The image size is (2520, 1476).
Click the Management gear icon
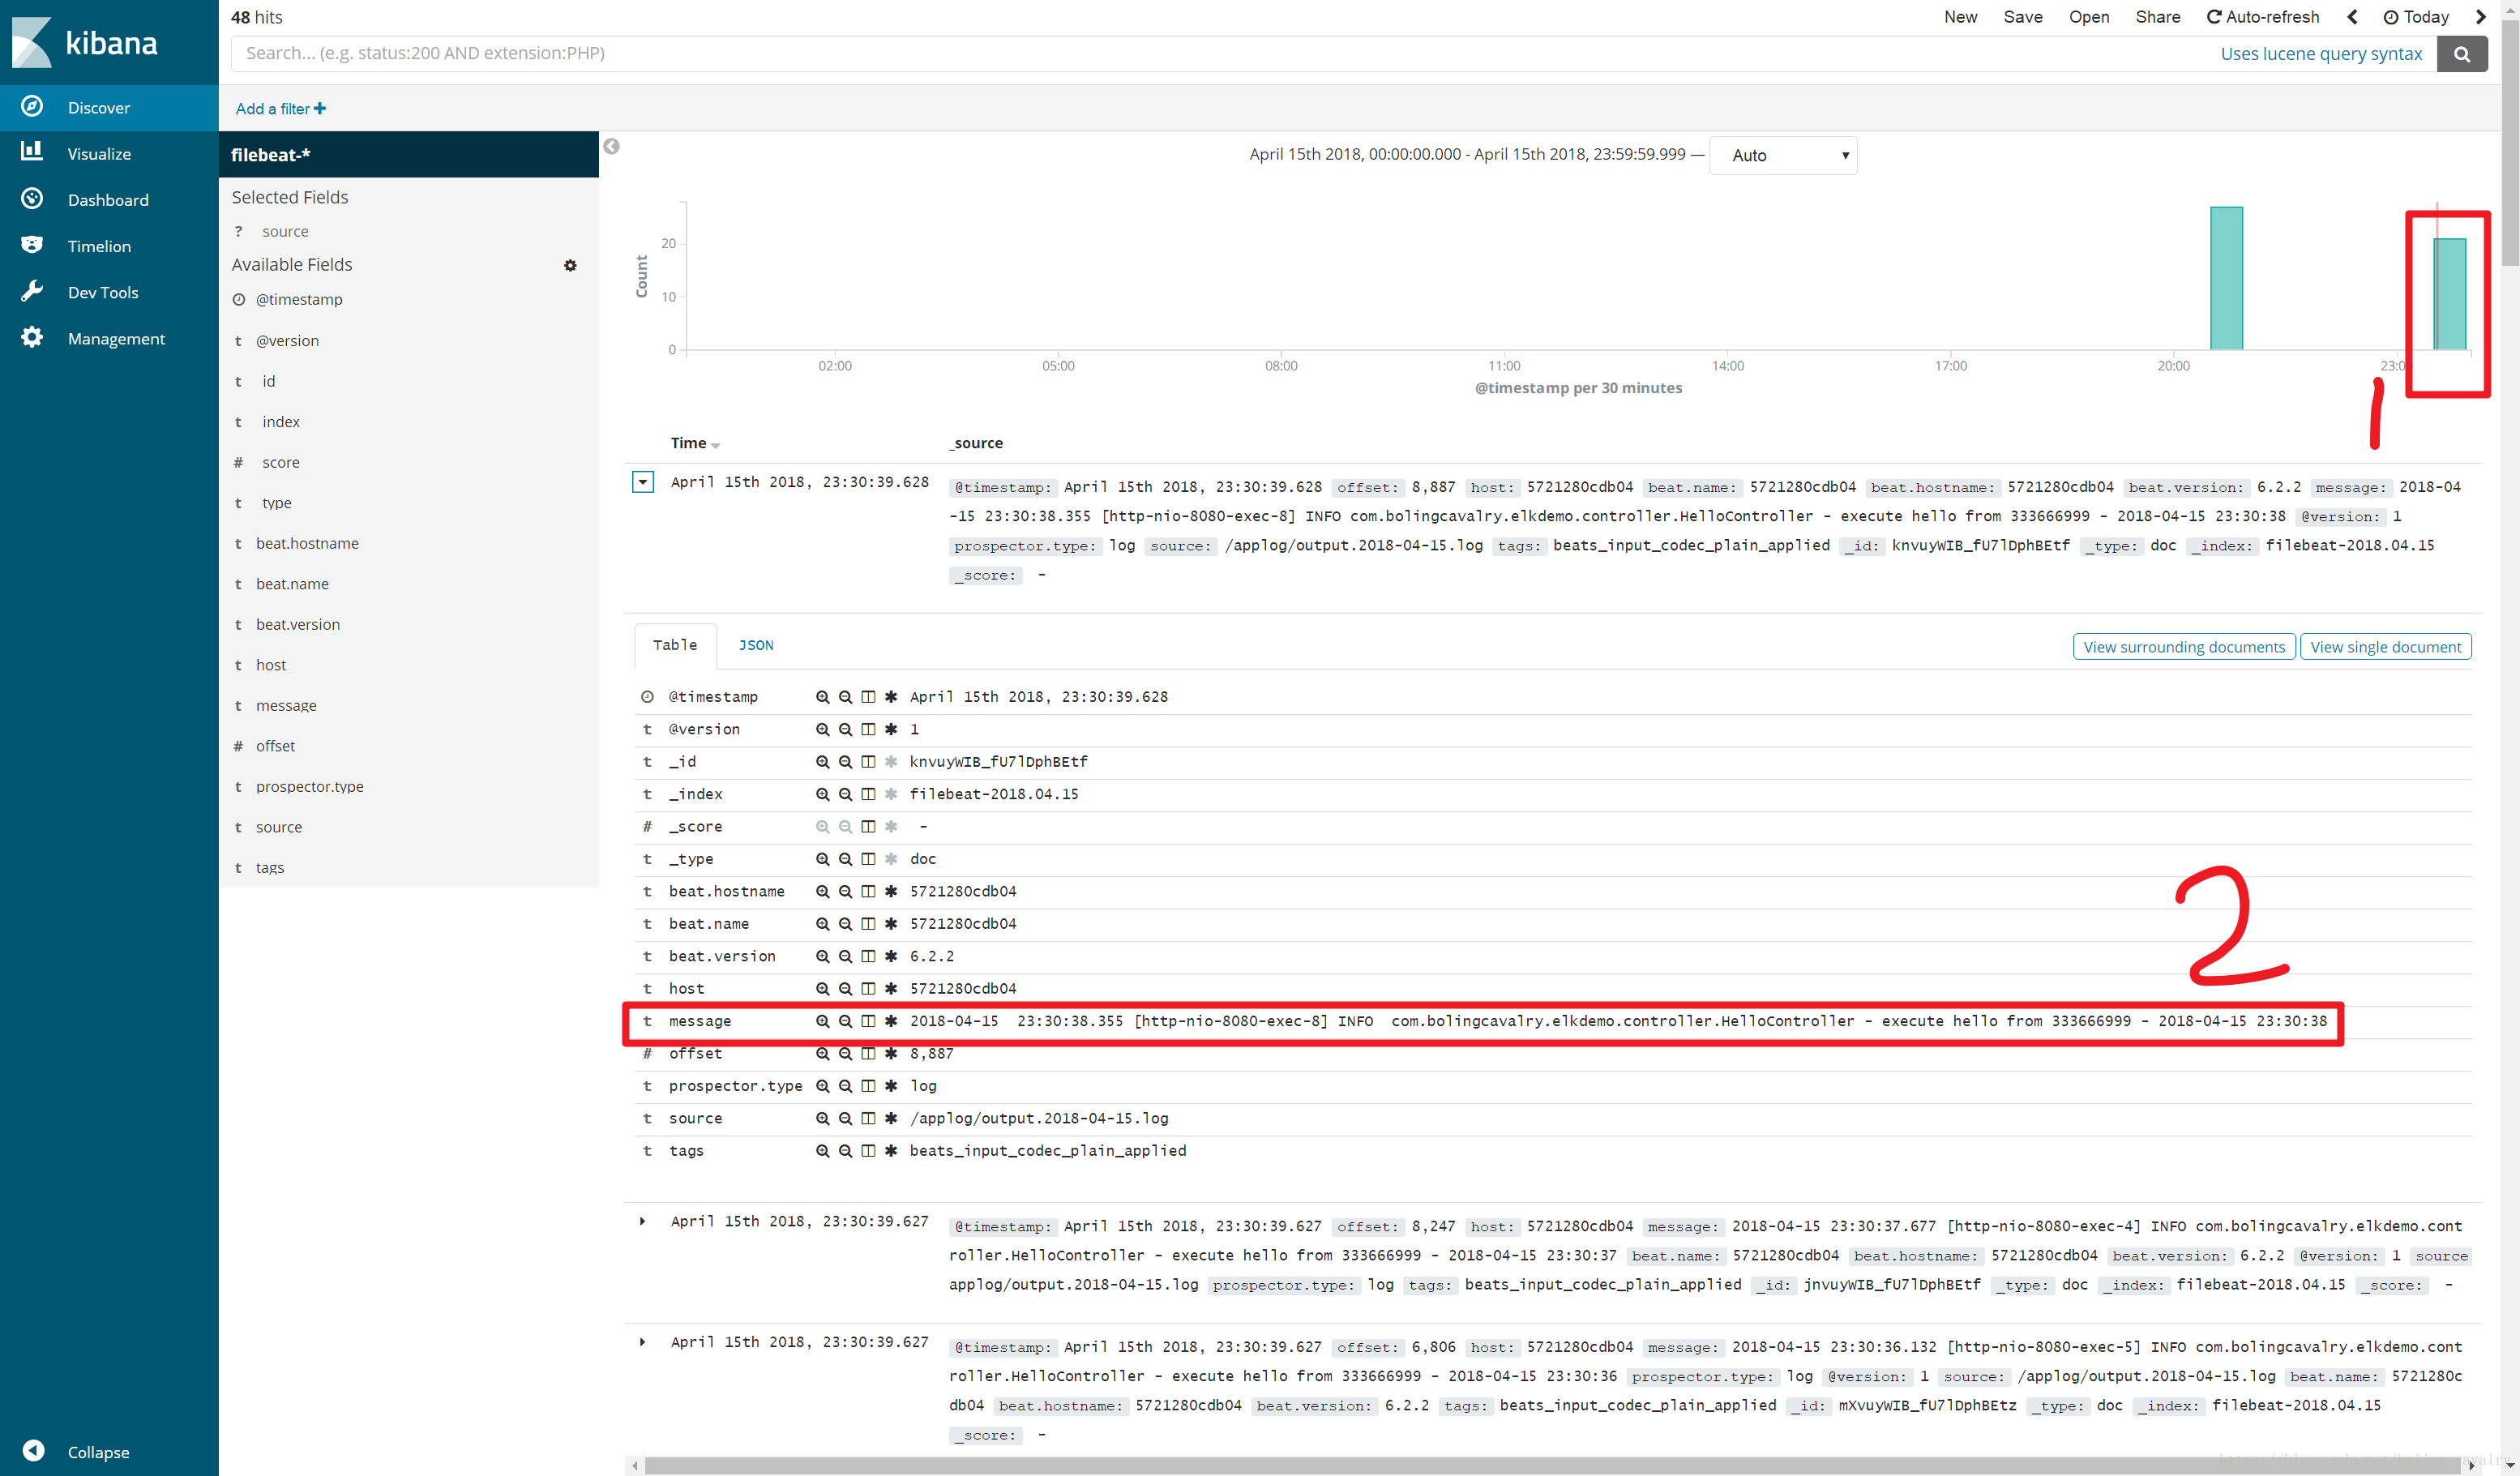32,337
